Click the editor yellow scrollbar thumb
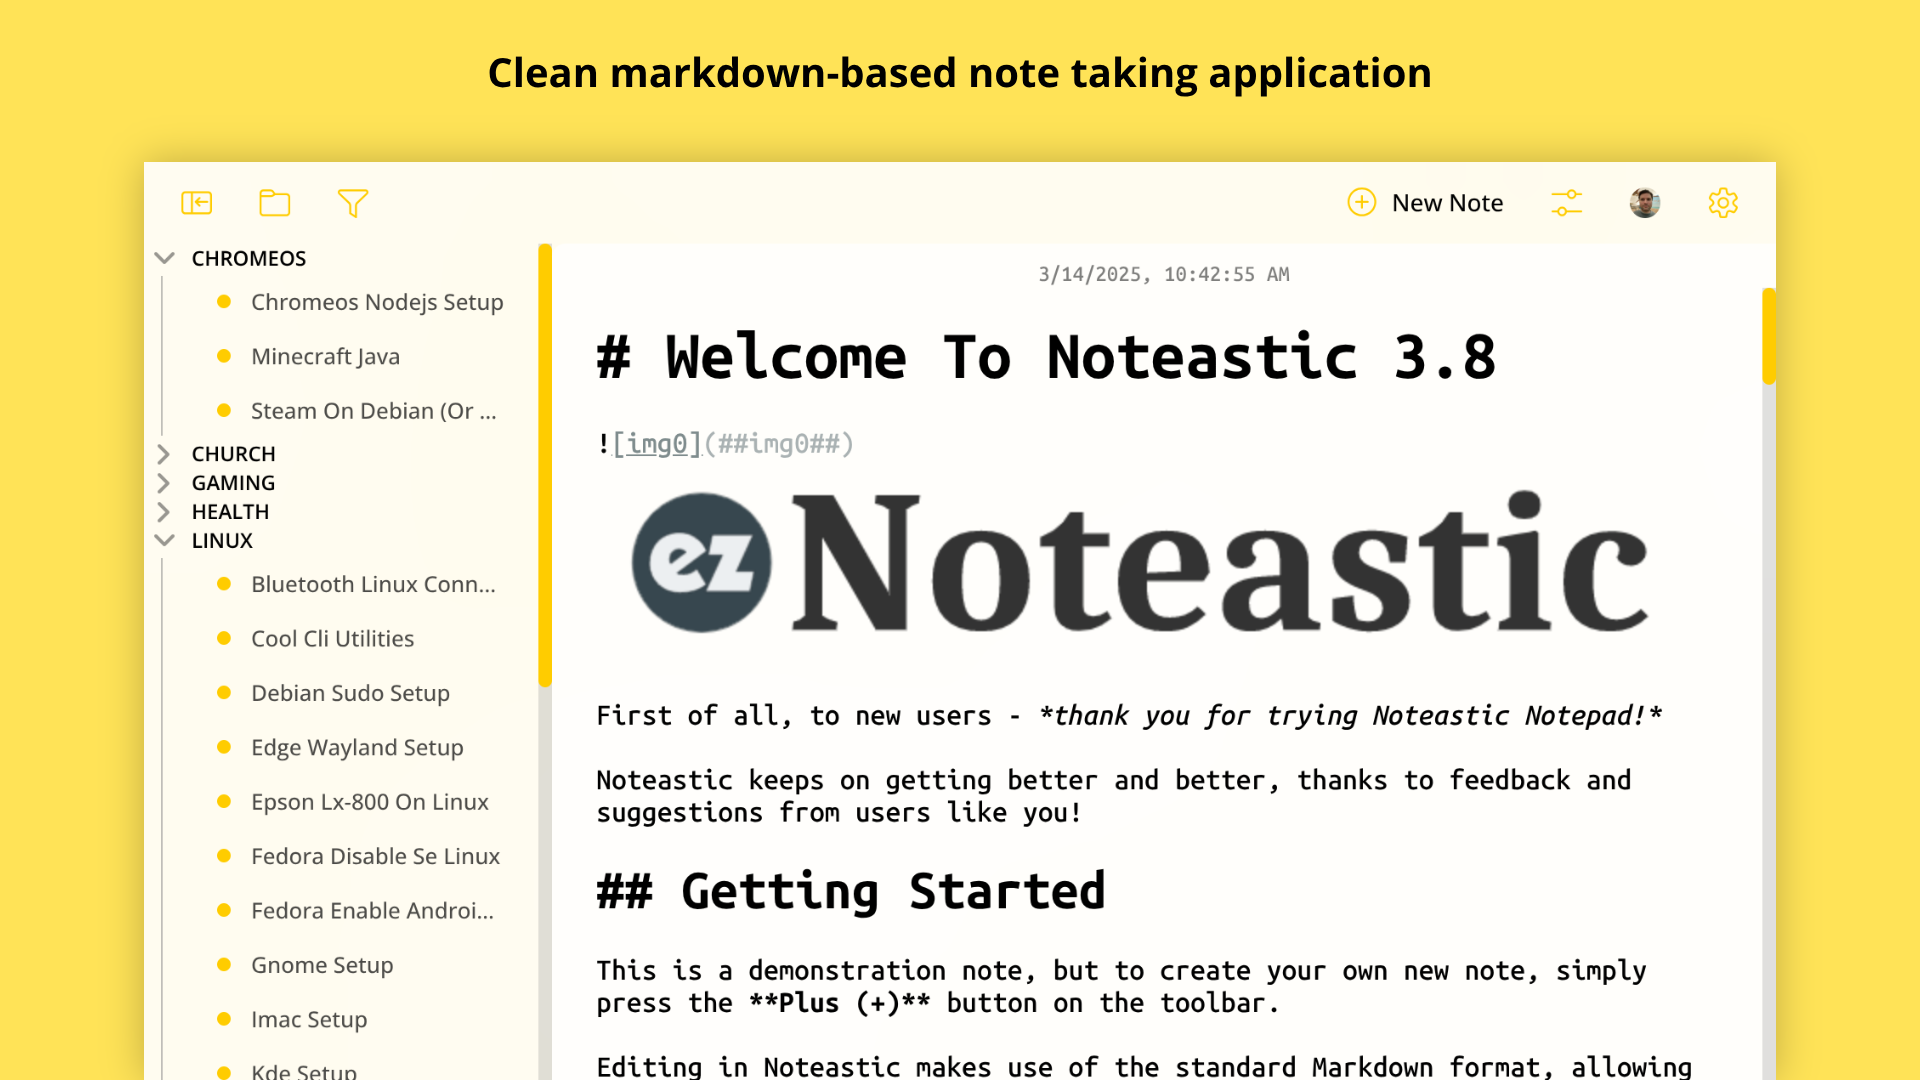This screenshot has width=1920, height=1080. (1768, 336)
